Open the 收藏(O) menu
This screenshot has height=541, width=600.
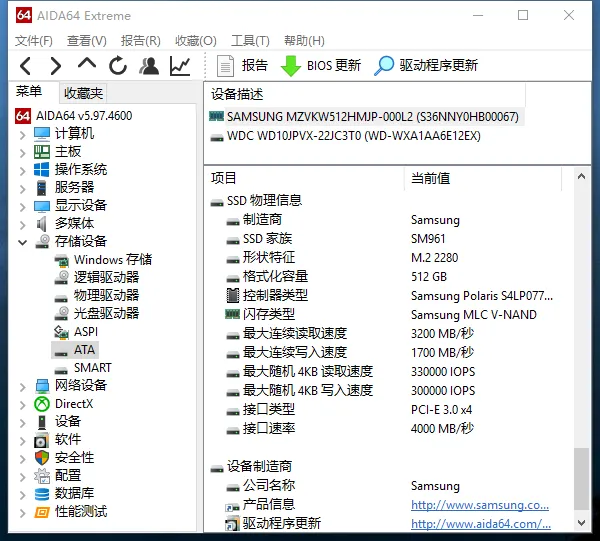(196, 41)
